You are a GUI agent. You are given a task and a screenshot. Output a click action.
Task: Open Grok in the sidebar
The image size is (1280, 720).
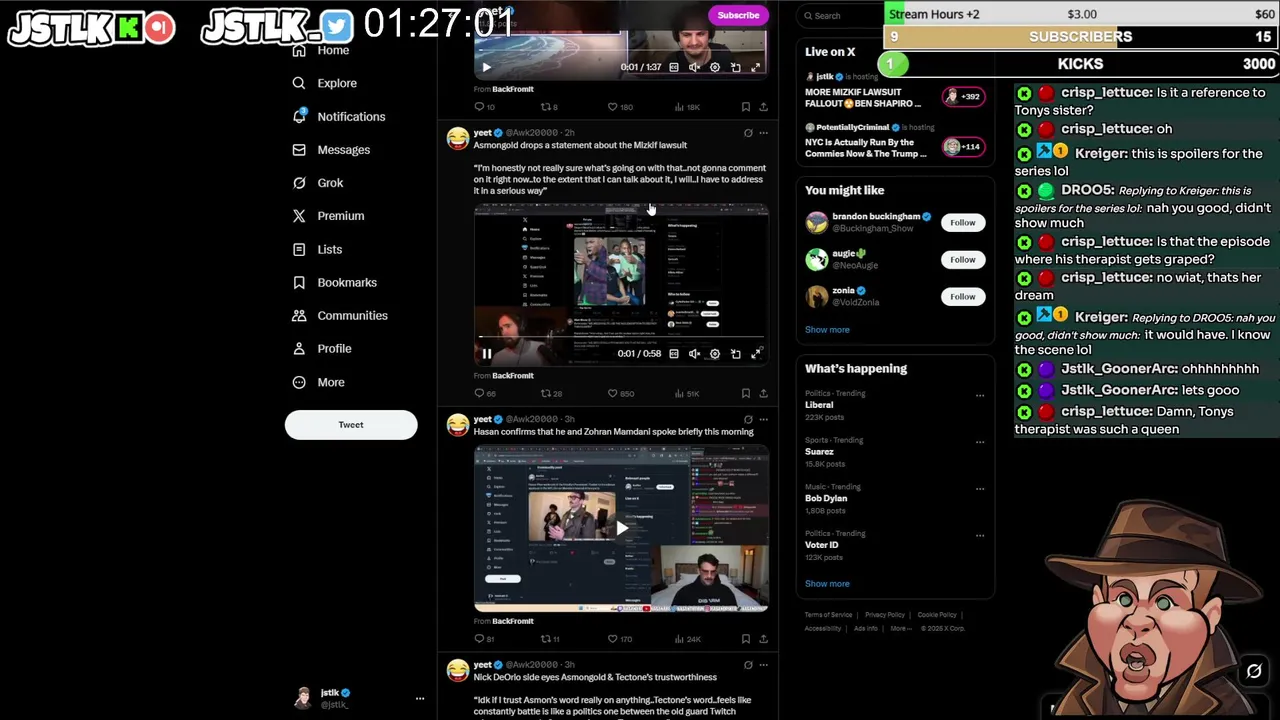click(x=317, y=183)
